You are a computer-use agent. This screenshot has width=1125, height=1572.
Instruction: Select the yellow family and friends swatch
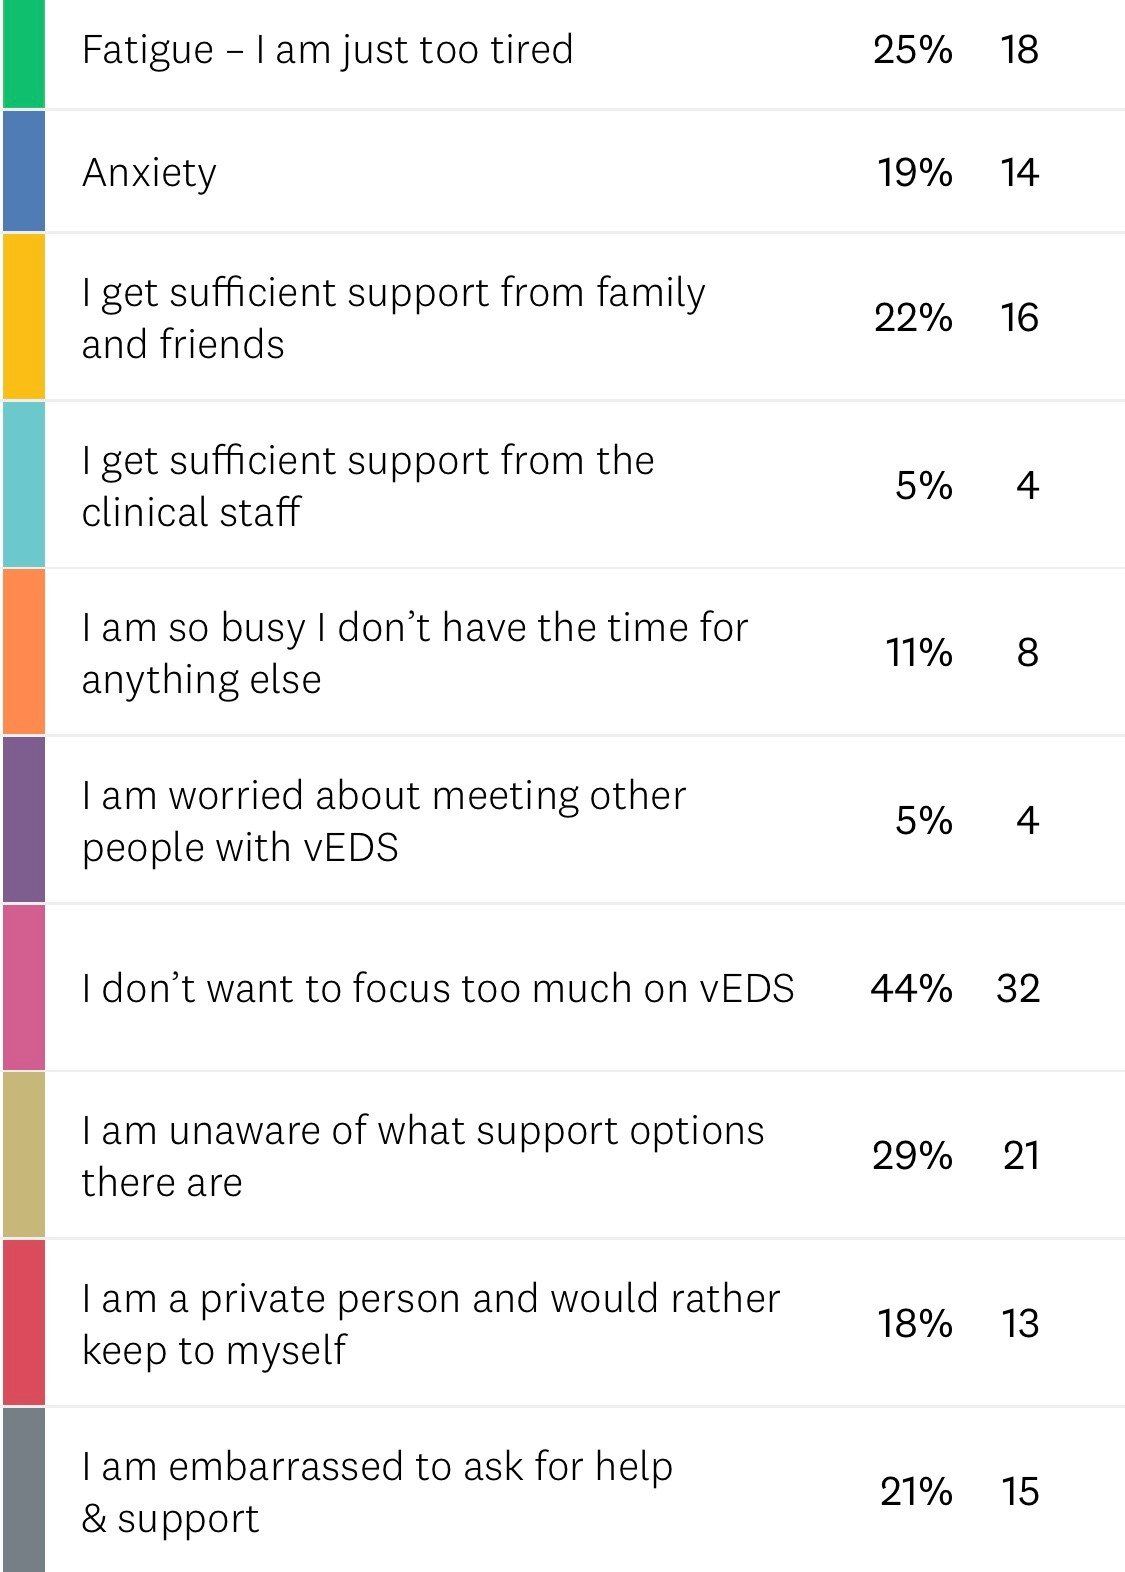click(x=23, y=317)
